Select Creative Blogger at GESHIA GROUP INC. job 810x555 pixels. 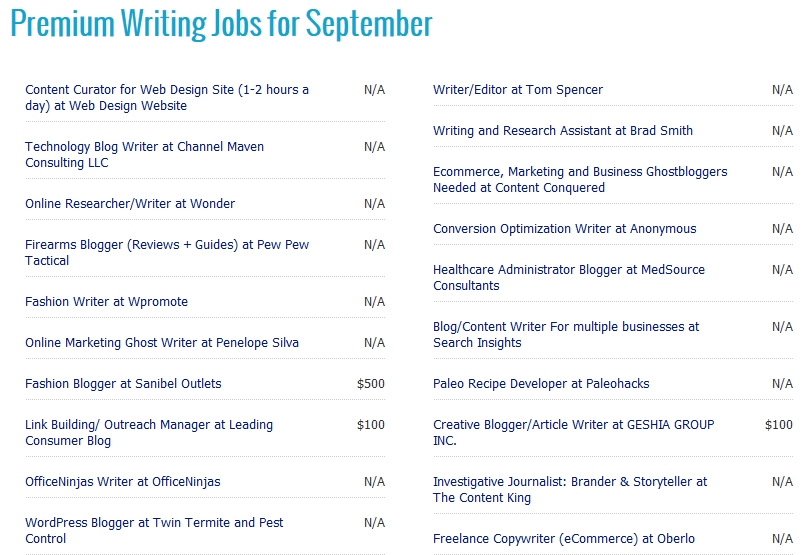[573, 432]
